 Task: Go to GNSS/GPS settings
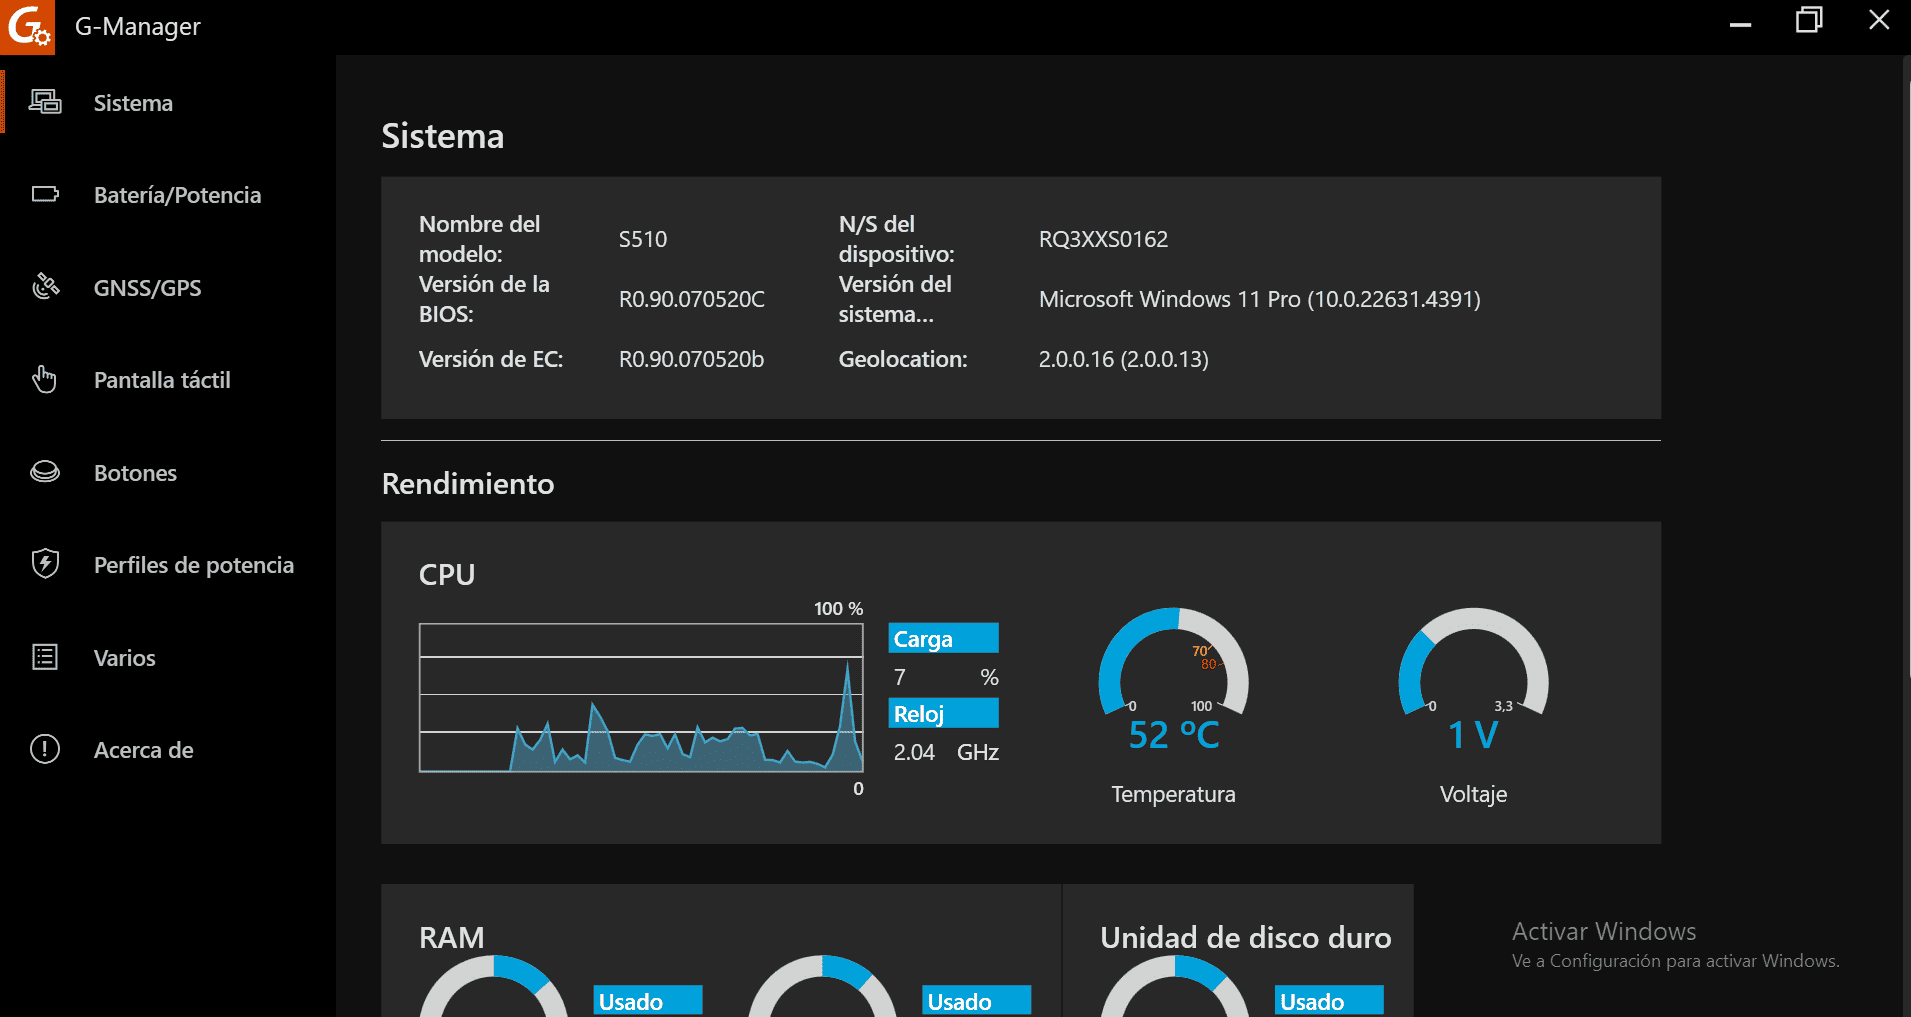point(167,288)
